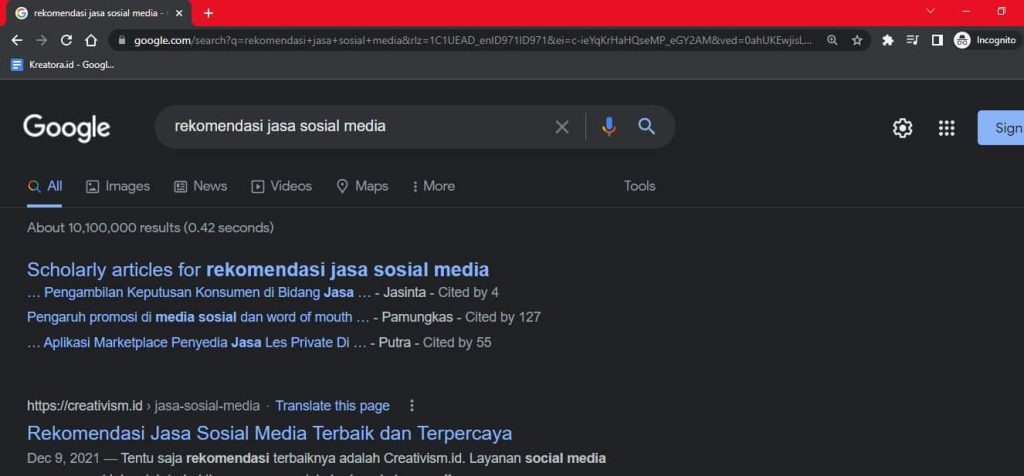Open Pengaruh promosi di media sosial article
The height and width of the screenshot is (476, 1024).
tap(199, 317)
